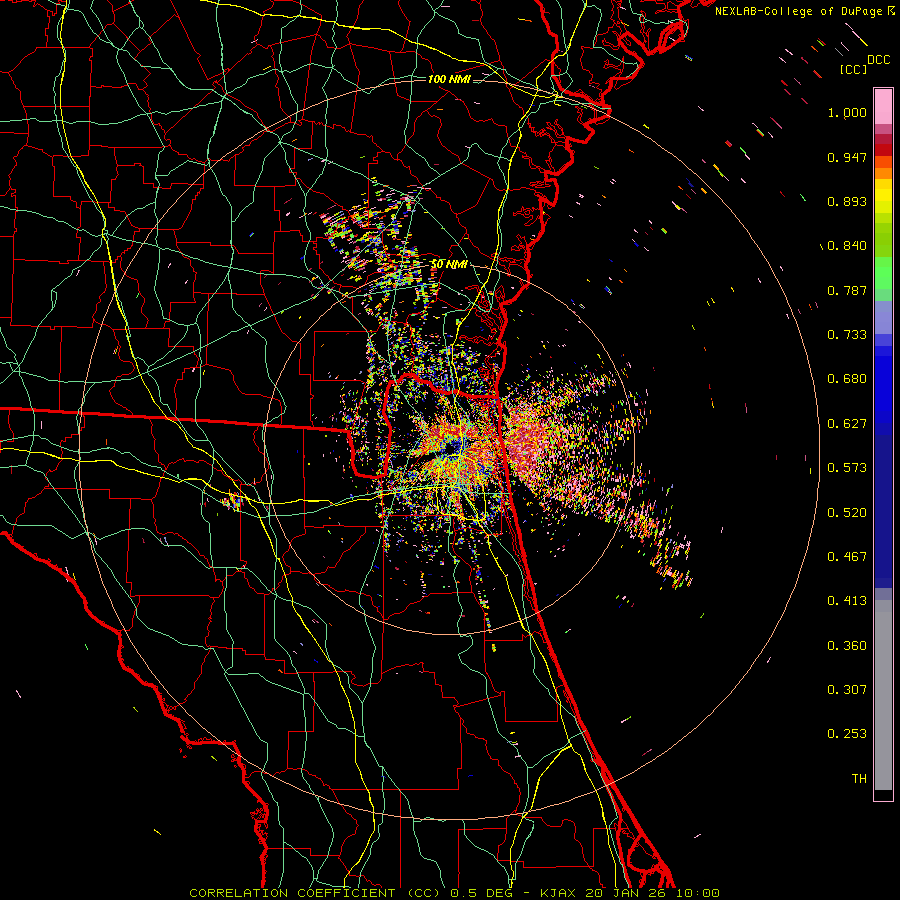Click the 0.520 color scale value

[847, 513]
